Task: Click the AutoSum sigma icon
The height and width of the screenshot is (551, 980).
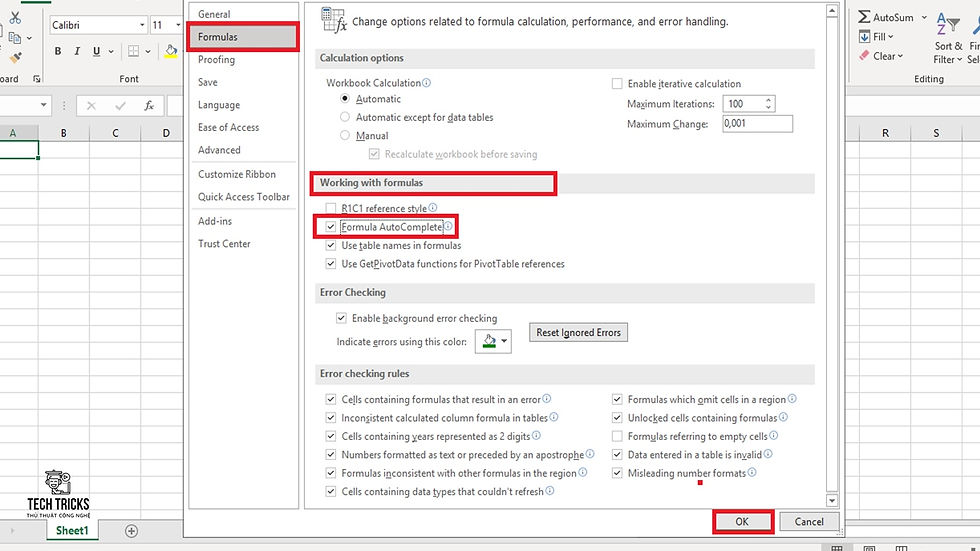Action: tap(864, 17)
